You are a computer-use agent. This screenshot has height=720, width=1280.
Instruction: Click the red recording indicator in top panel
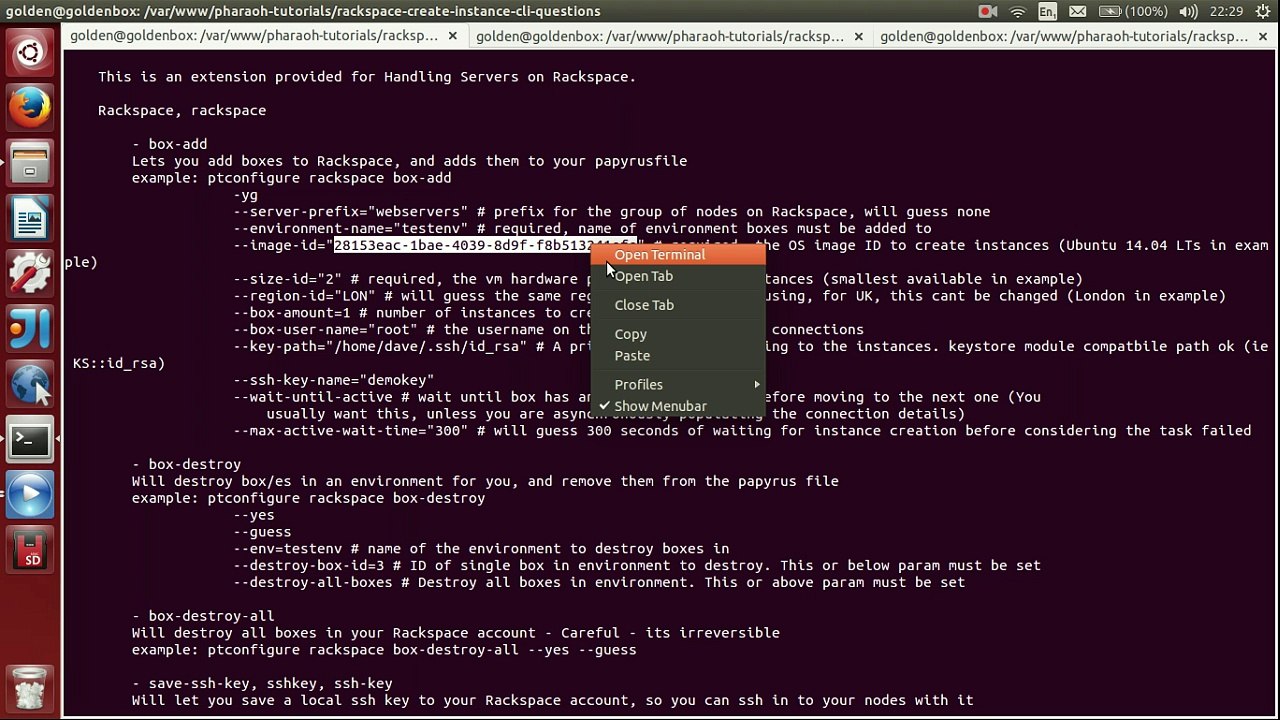988,11
